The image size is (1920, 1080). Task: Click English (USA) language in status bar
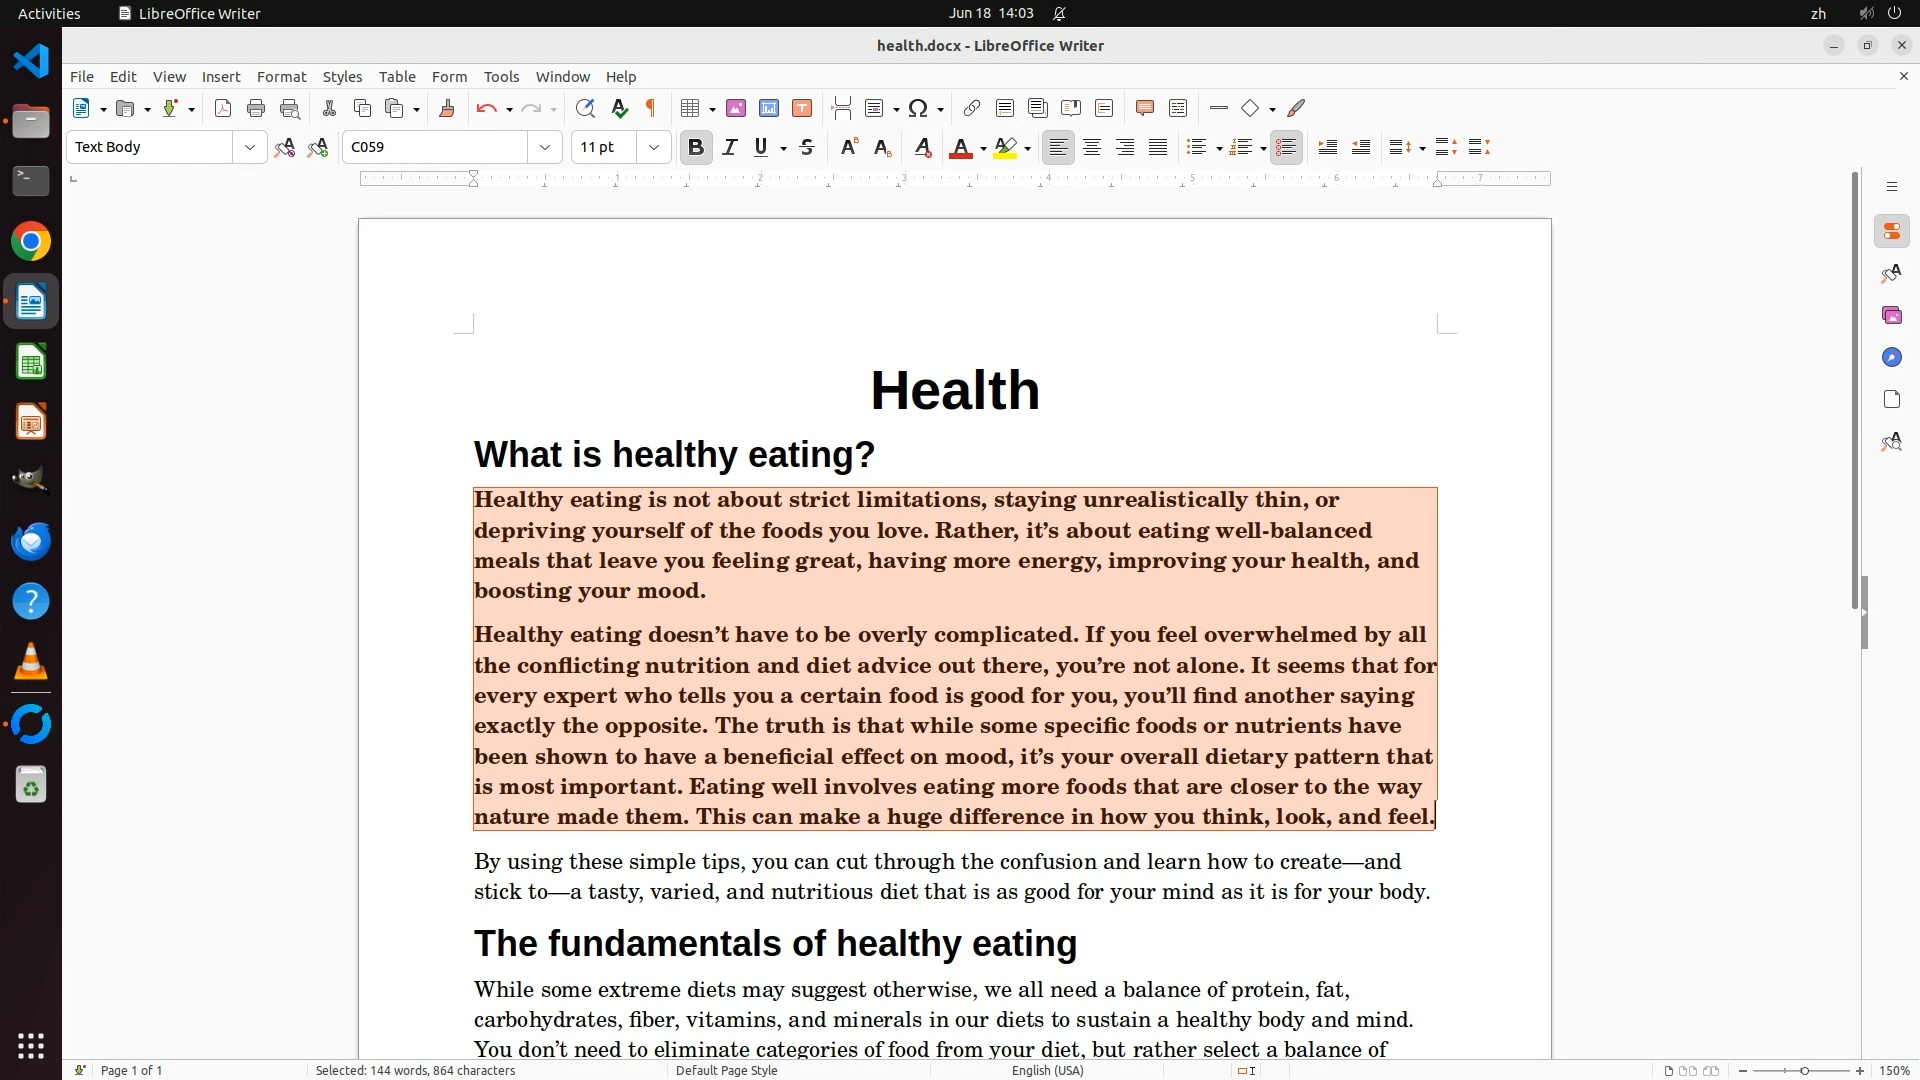[1047, 1070]
